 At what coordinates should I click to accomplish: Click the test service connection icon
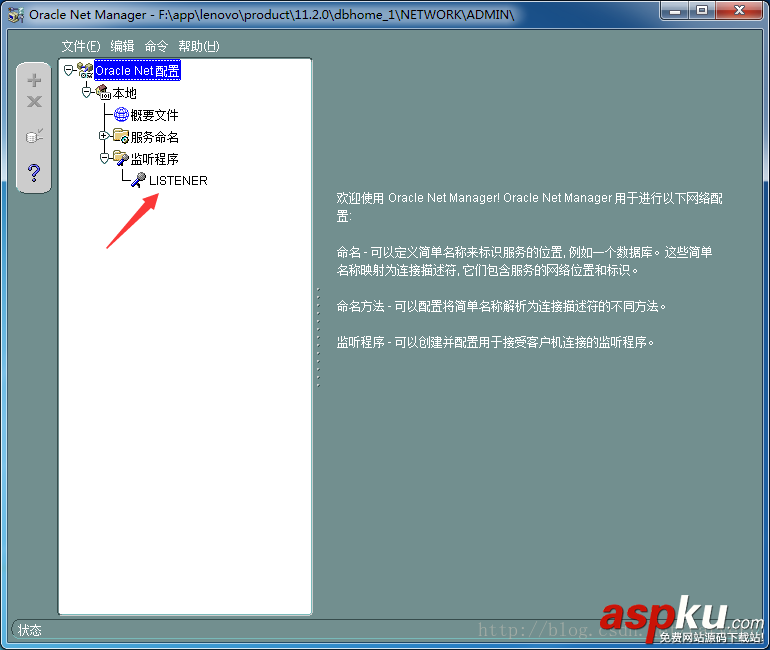pos(34,136)
